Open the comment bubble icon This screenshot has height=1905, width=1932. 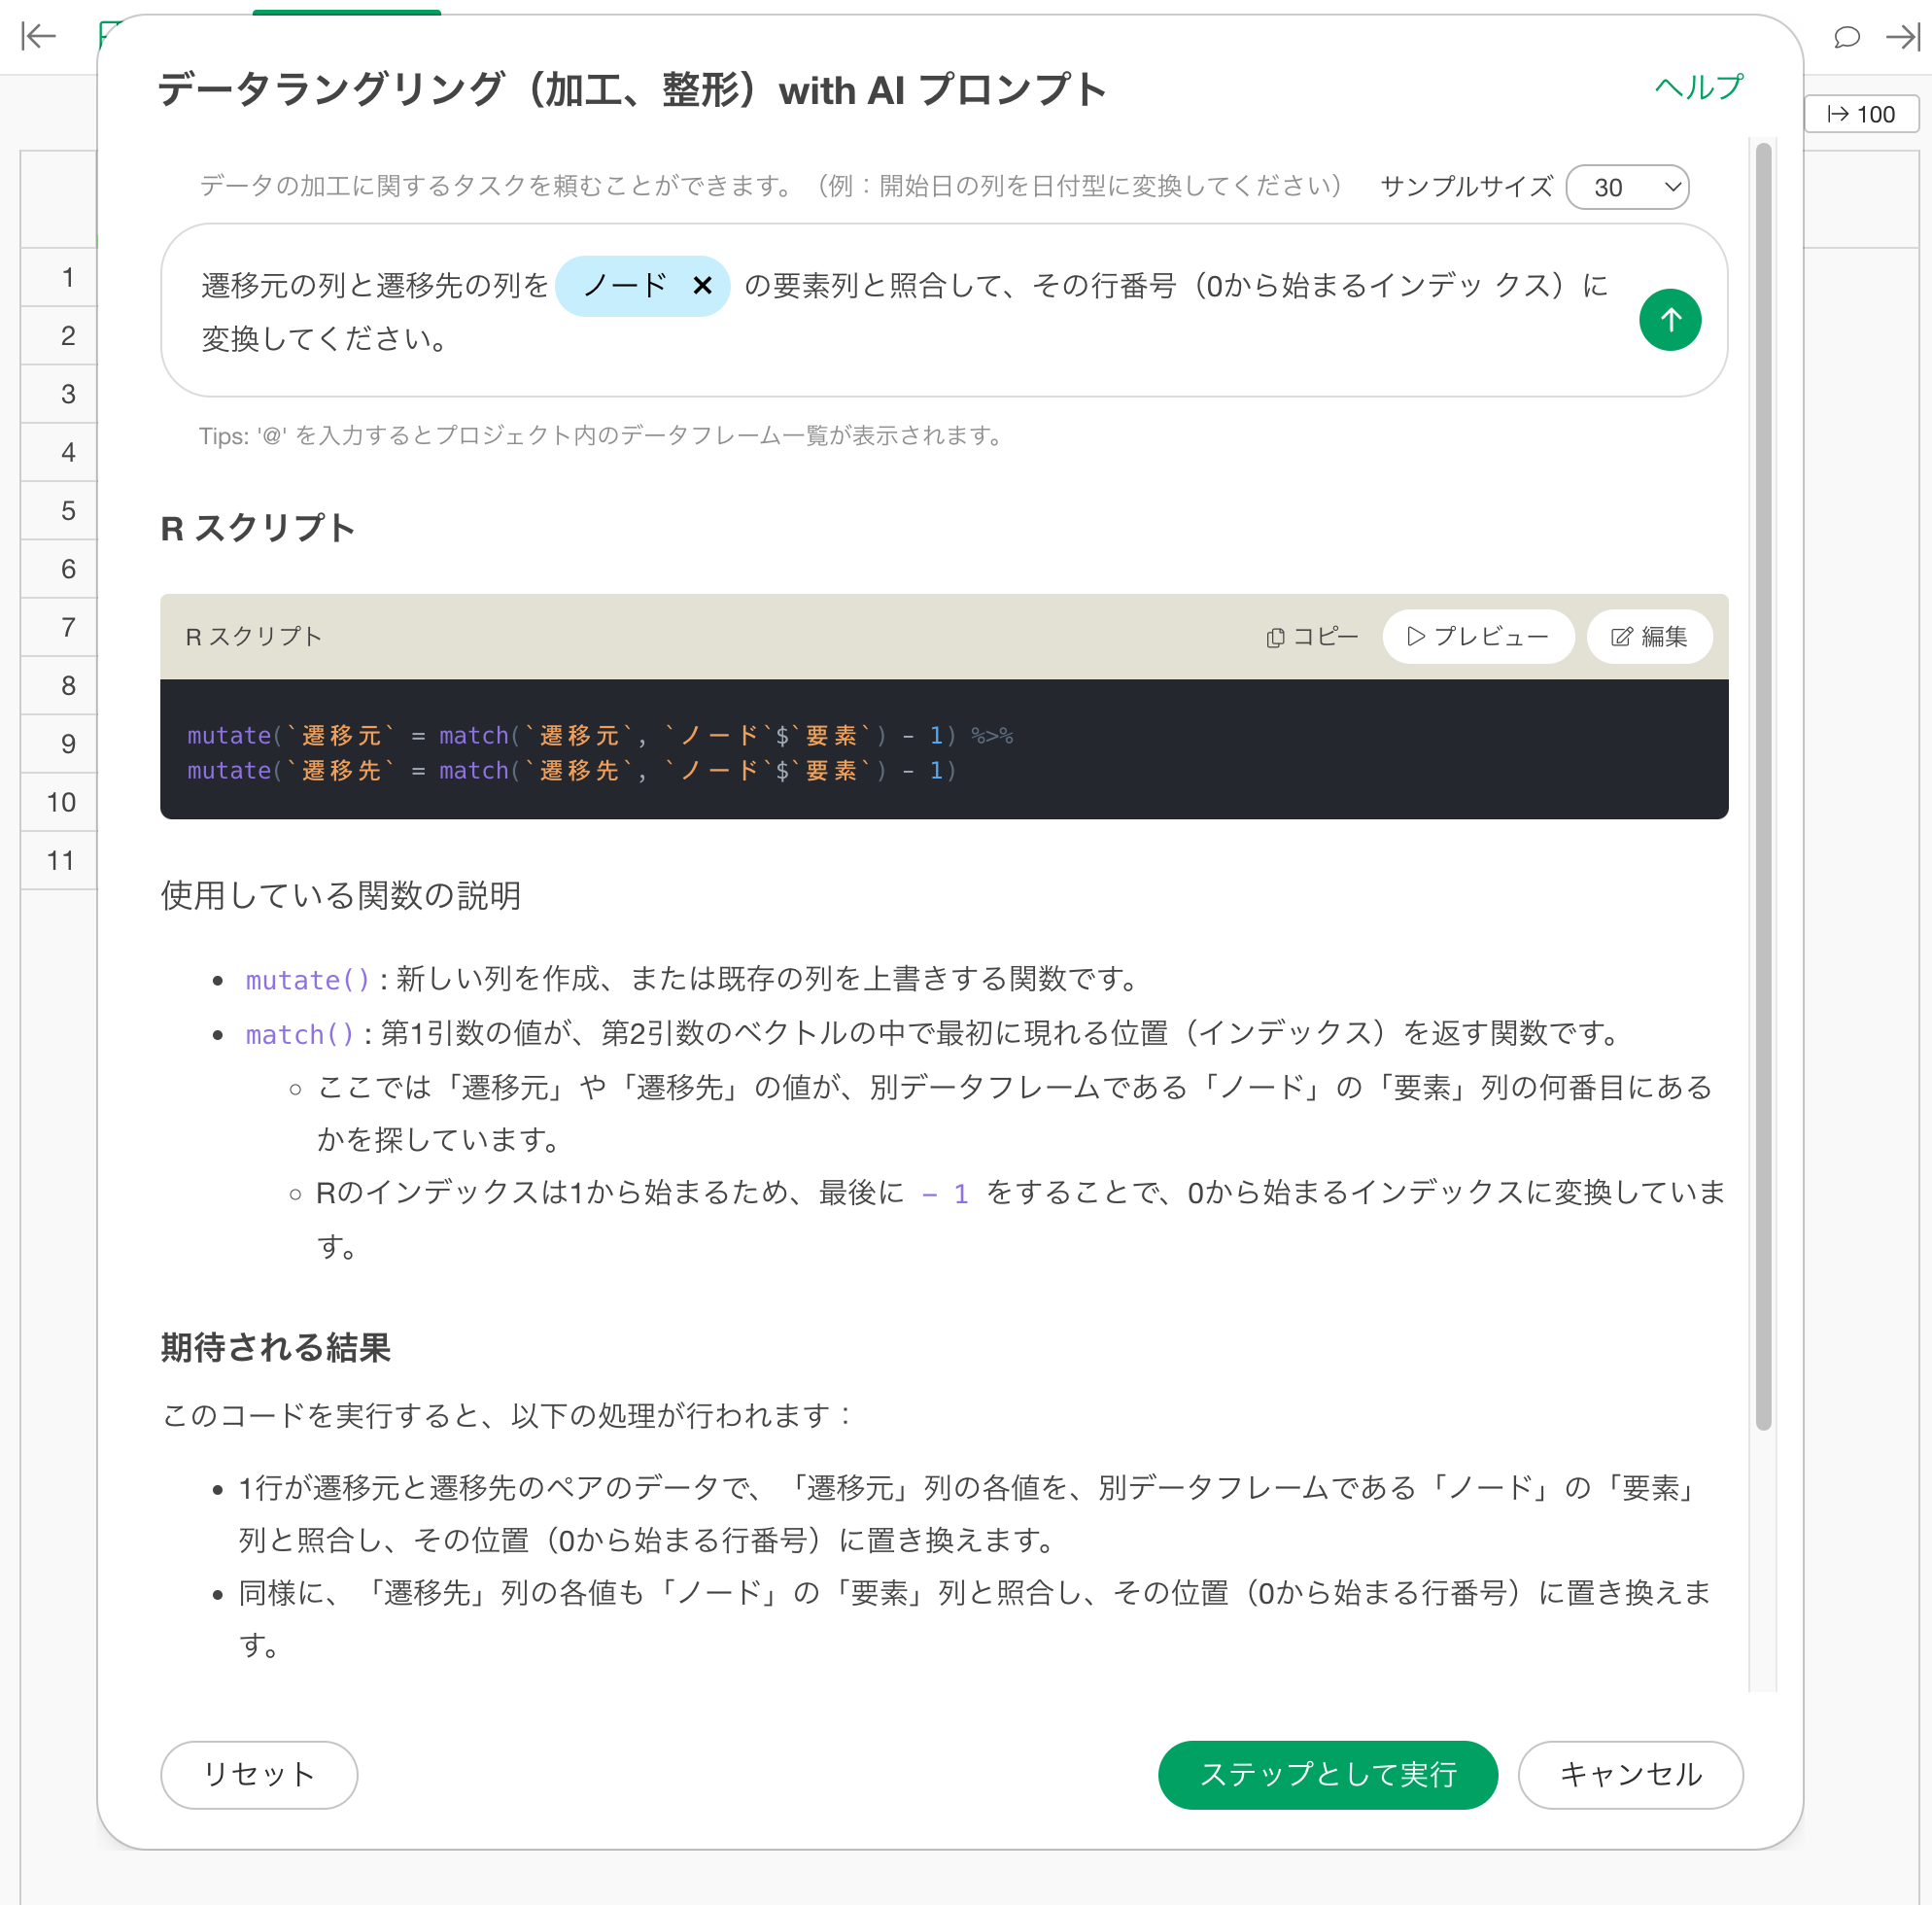(1846, 37)
